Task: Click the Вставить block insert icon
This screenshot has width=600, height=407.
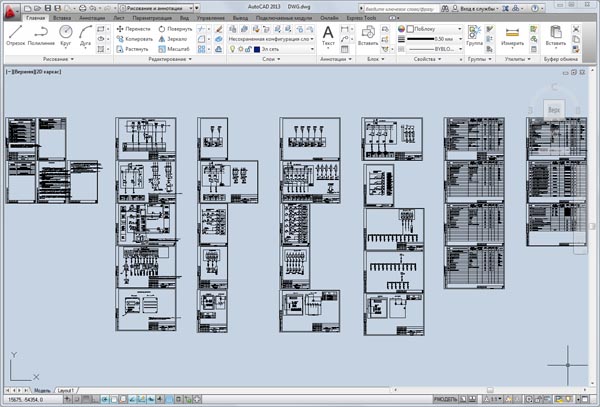Action: point(367,35)
